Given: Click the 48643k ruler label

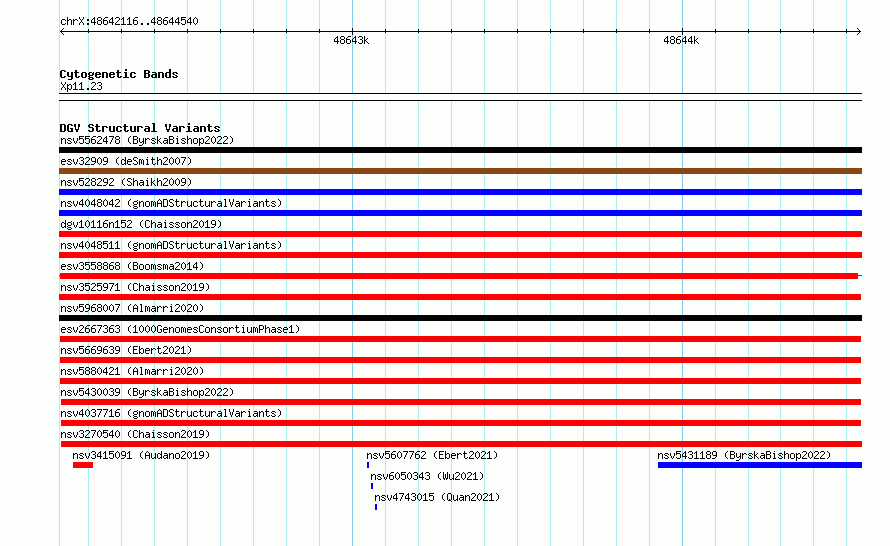Looking at the screenshot, I should [351, 40].
